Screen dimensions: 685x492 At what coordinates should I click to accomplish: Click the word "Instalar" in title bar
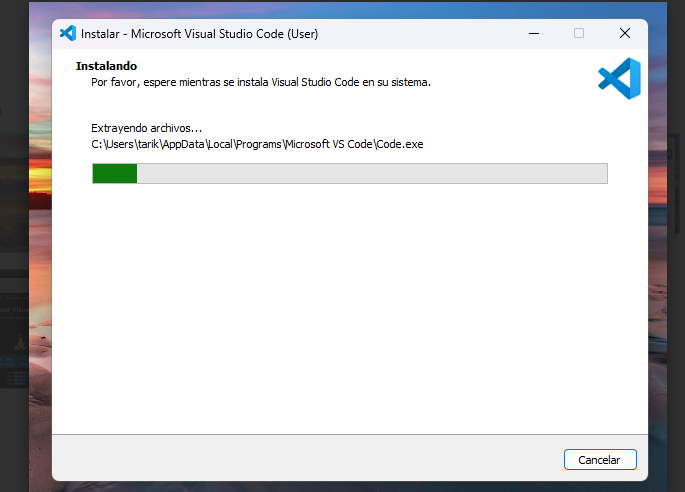pos(104,34)
